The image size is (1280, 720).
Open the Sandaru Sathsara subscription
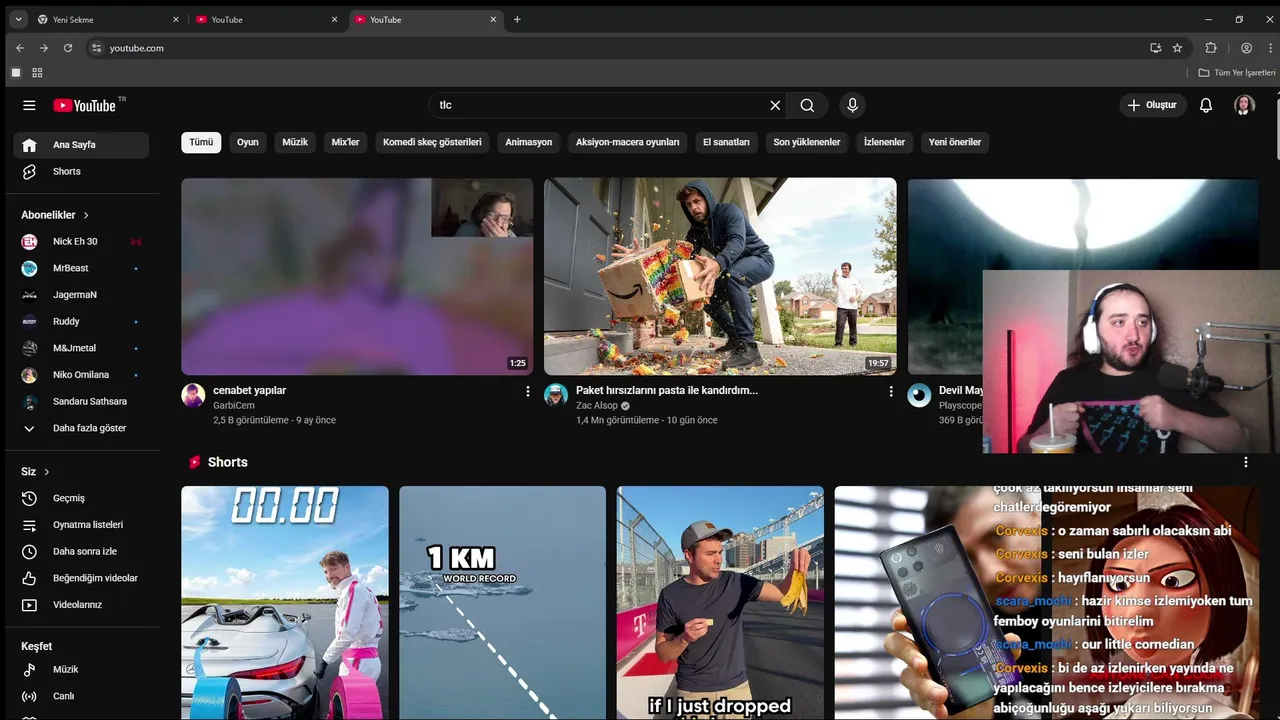[x=81, y=401]
